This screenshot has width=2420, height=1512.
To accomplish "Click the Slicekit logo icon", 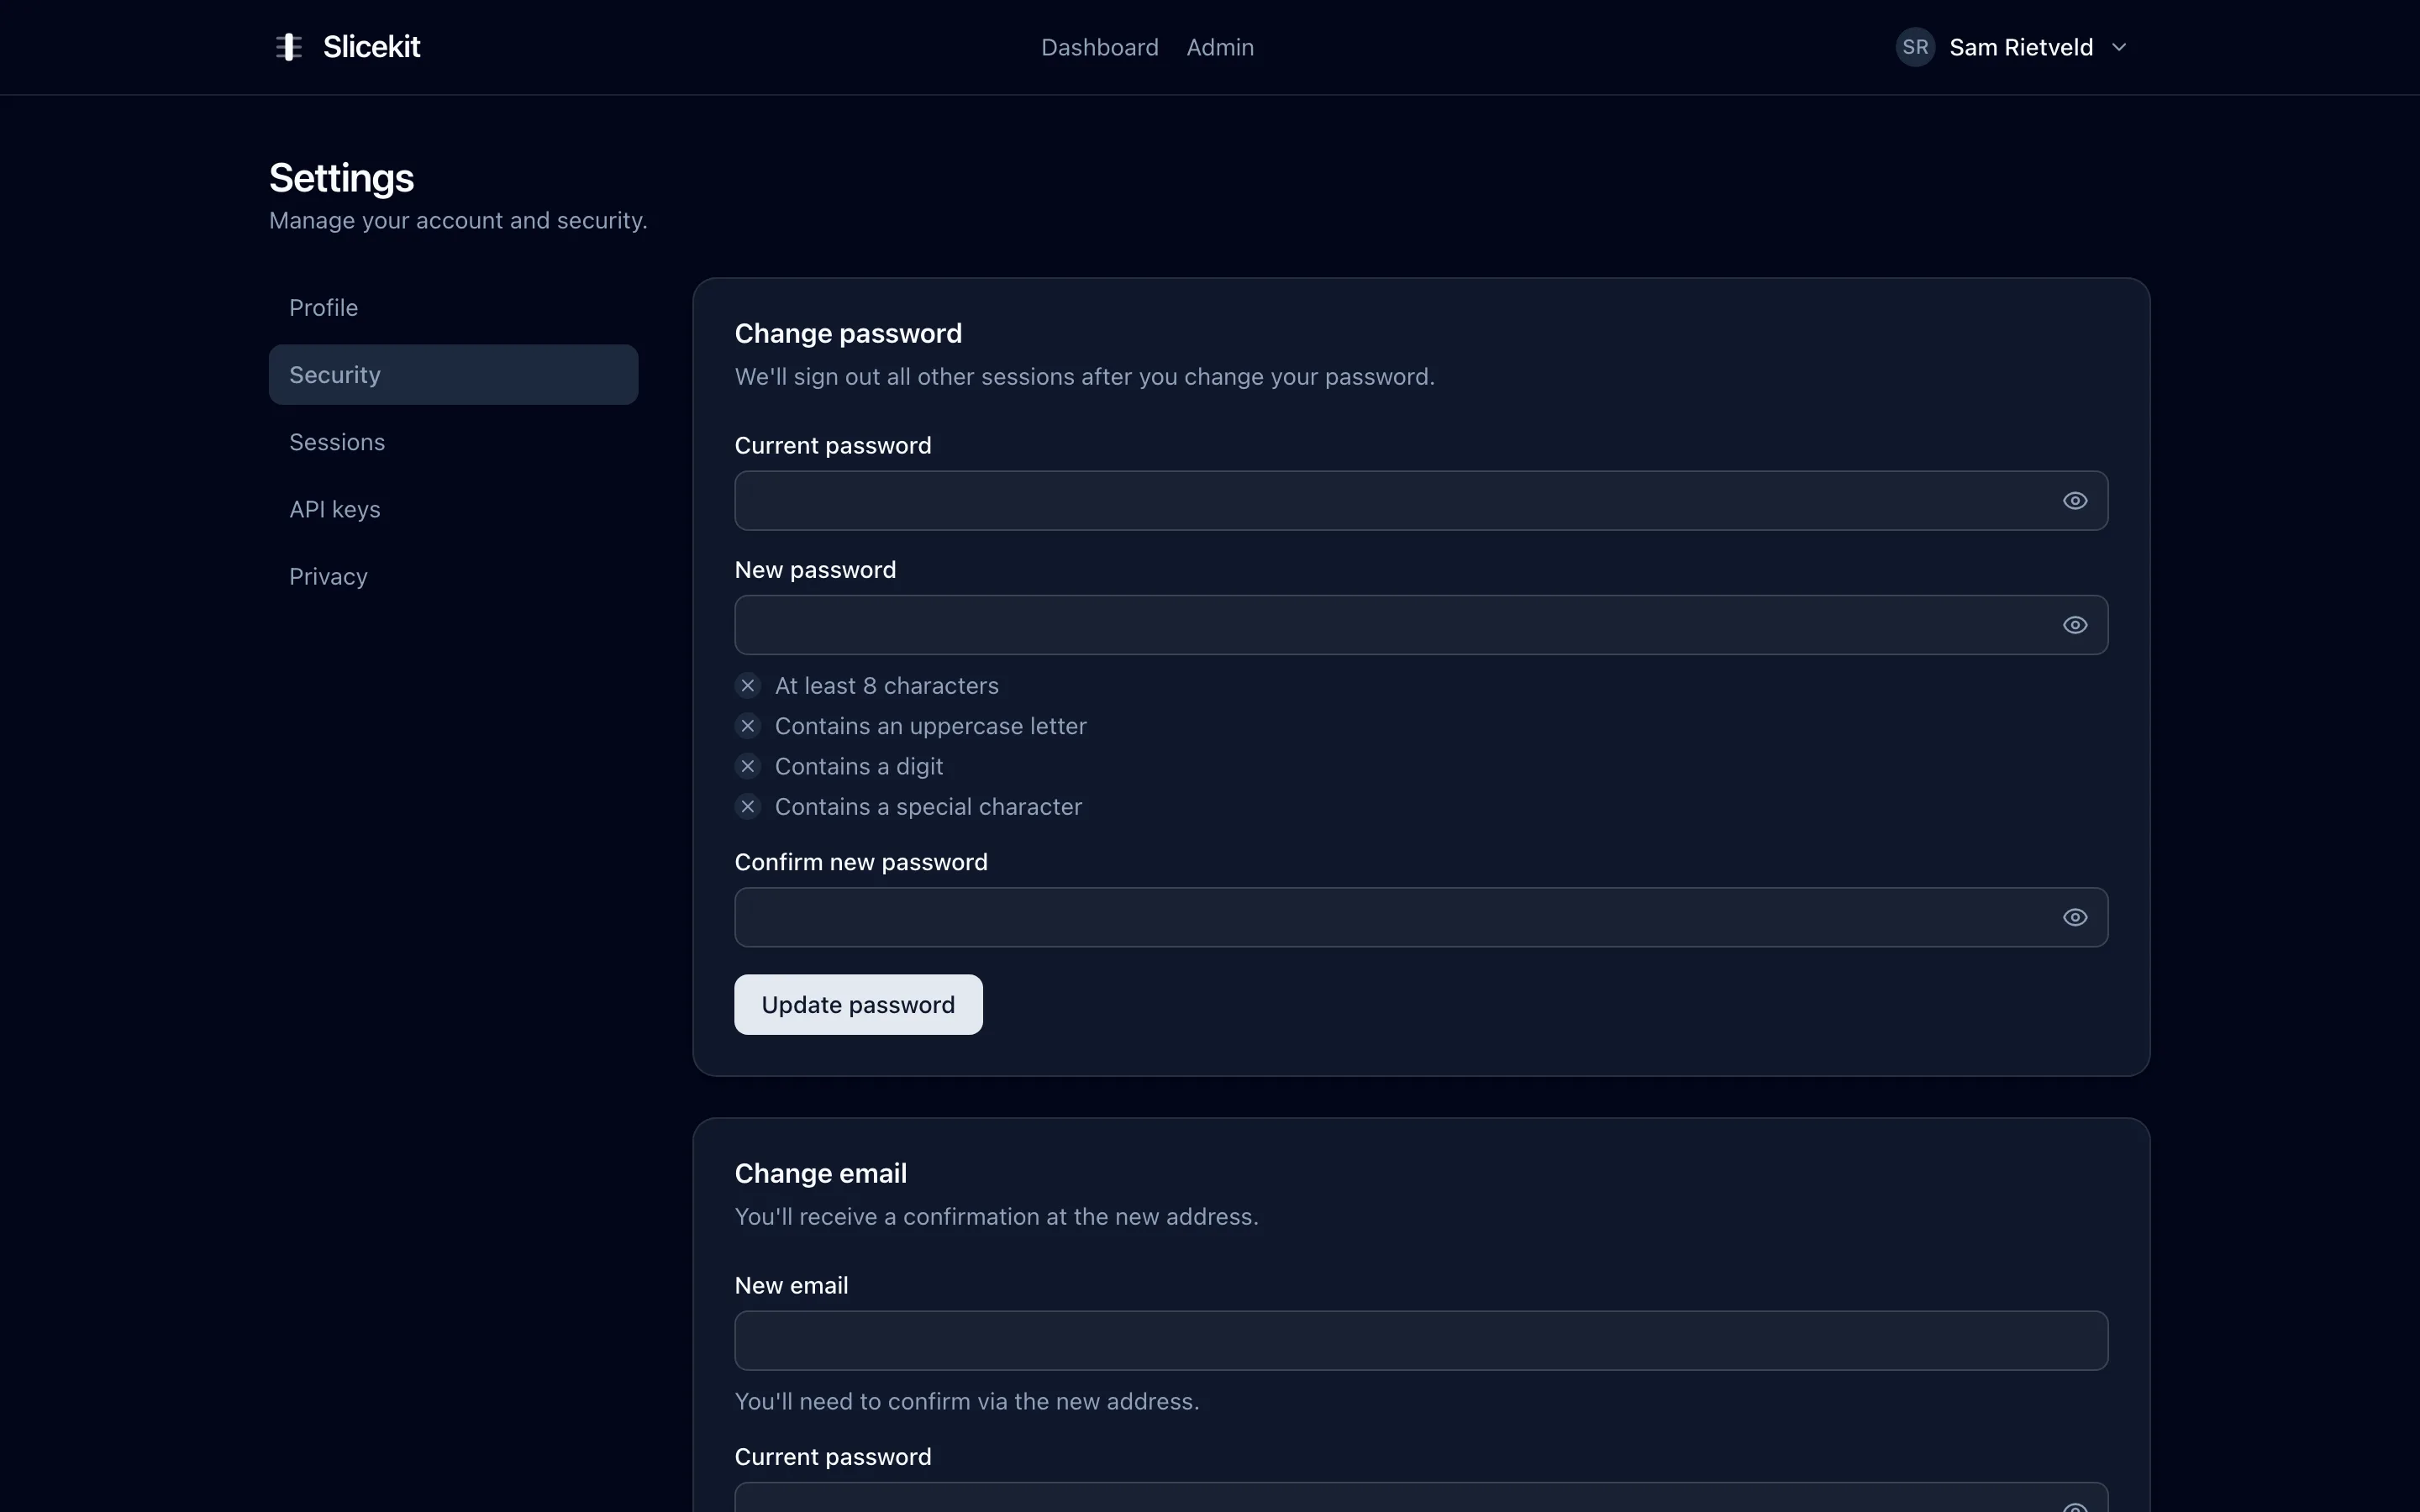I will 289,47.
